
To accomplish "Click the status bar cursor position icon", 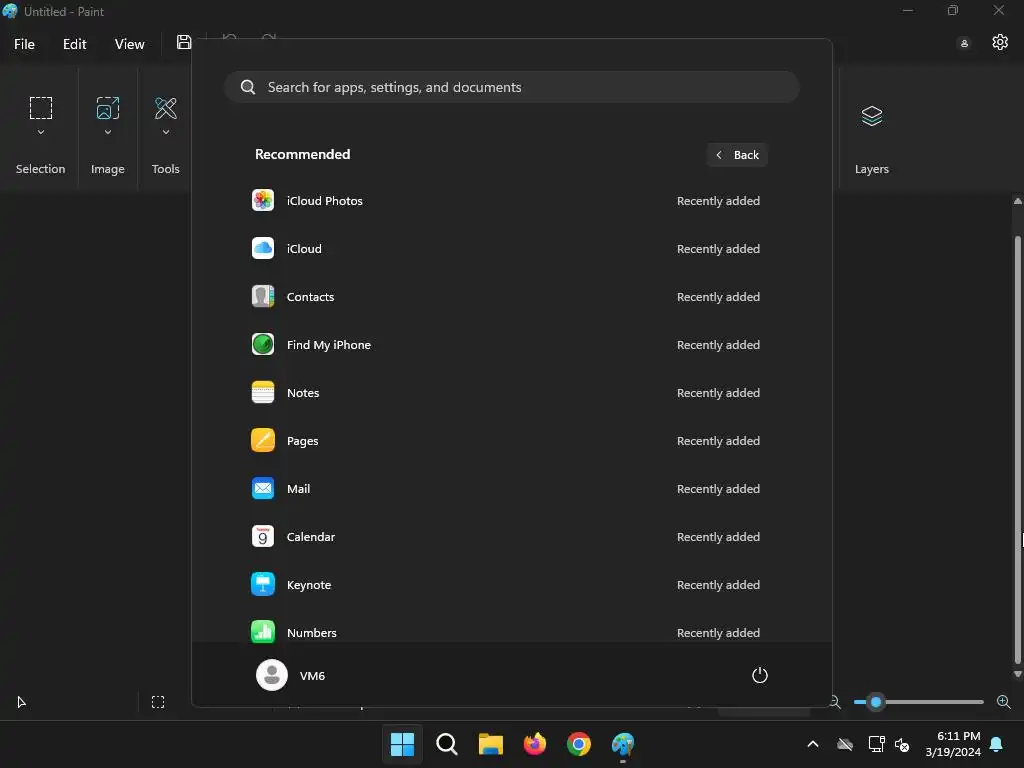I will pos(21,702).
